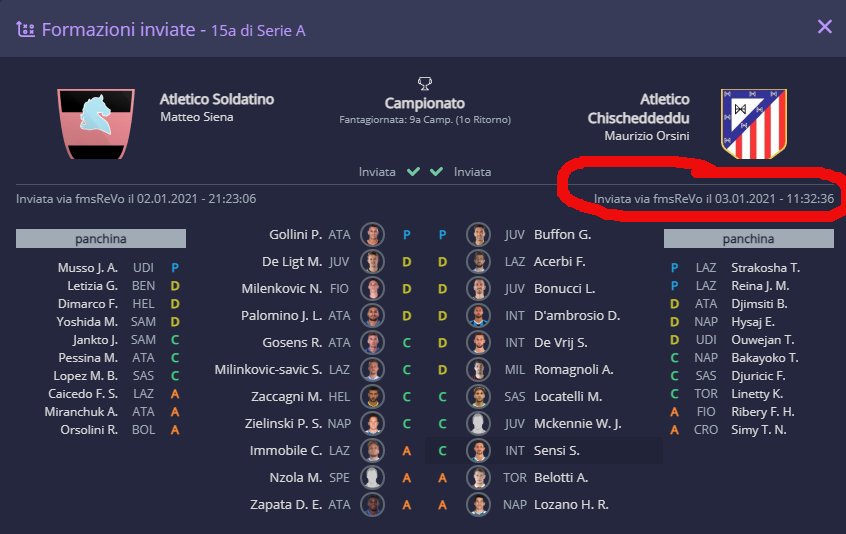The image size is (846, 534).
Task: Click Gollini P. player avatar
Action: point(373,235)
